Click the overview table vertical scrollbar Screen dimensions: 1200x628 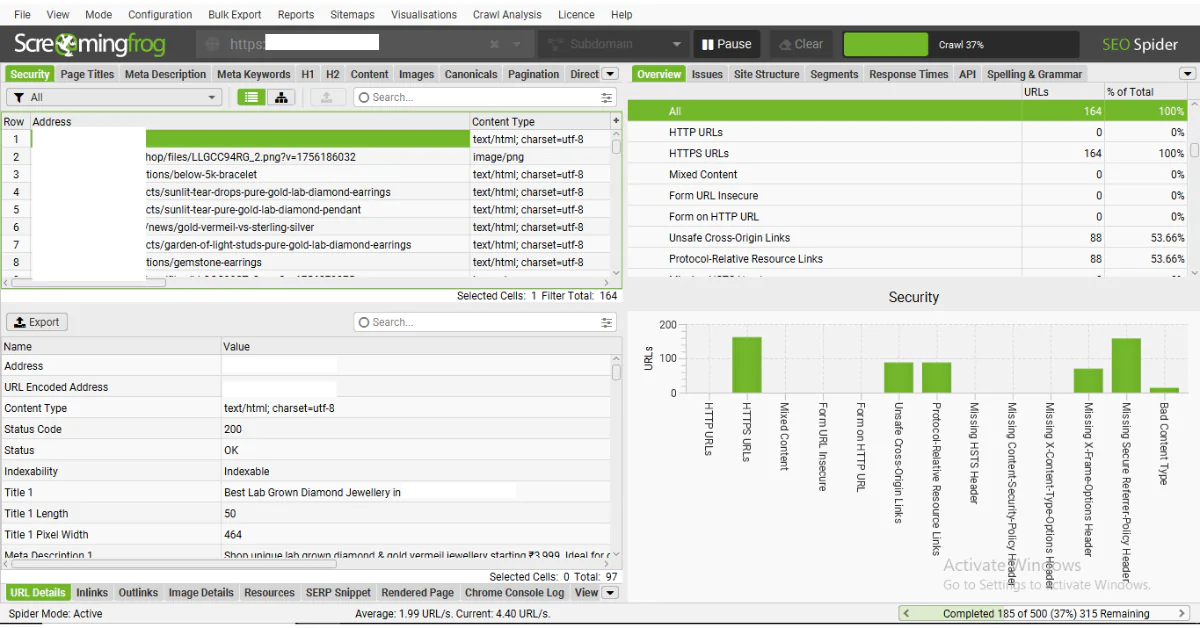(x=1194, y=150)
